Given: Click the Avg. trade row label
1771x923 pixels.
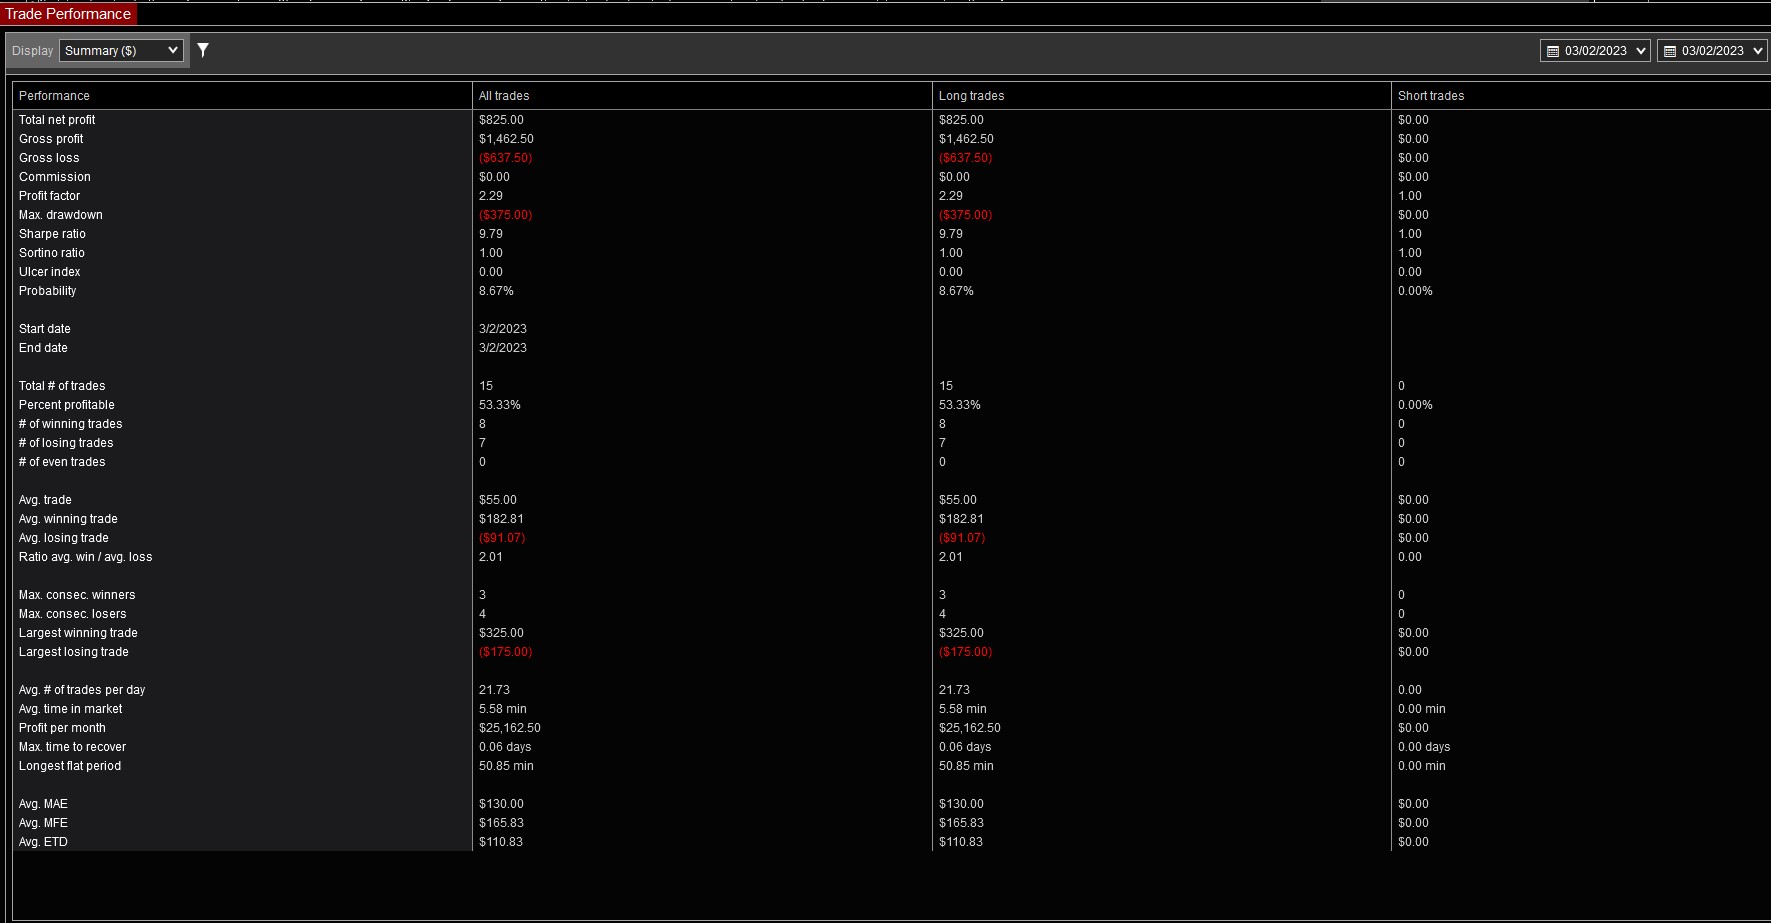Looking at the screenshot, I should tap(45, 500).
